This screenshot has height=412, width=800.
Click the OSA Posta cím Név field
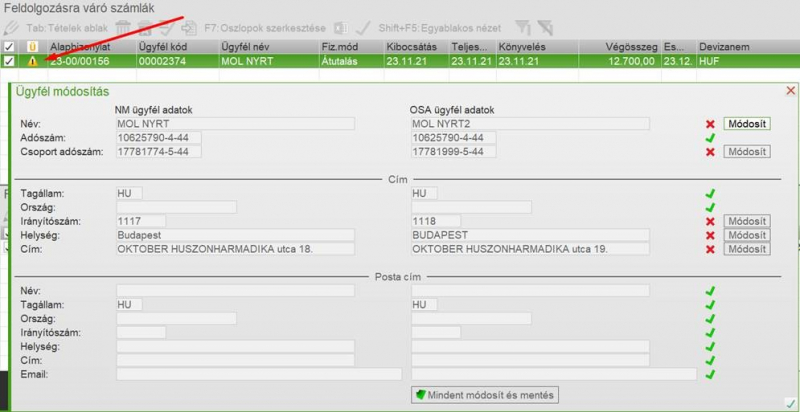tap(530, 291)
